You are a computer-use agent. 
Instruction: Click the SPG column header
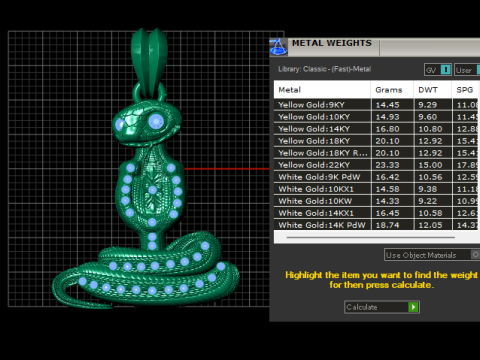click(465, 90)
